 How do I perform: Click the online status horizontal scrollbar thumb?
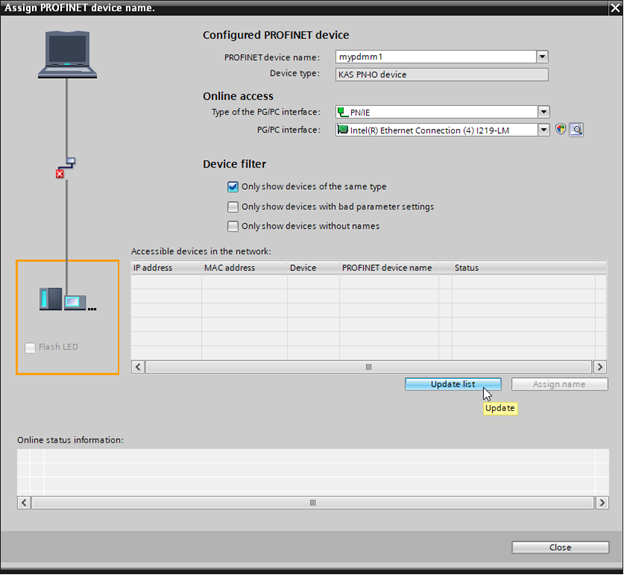point(313,503)
